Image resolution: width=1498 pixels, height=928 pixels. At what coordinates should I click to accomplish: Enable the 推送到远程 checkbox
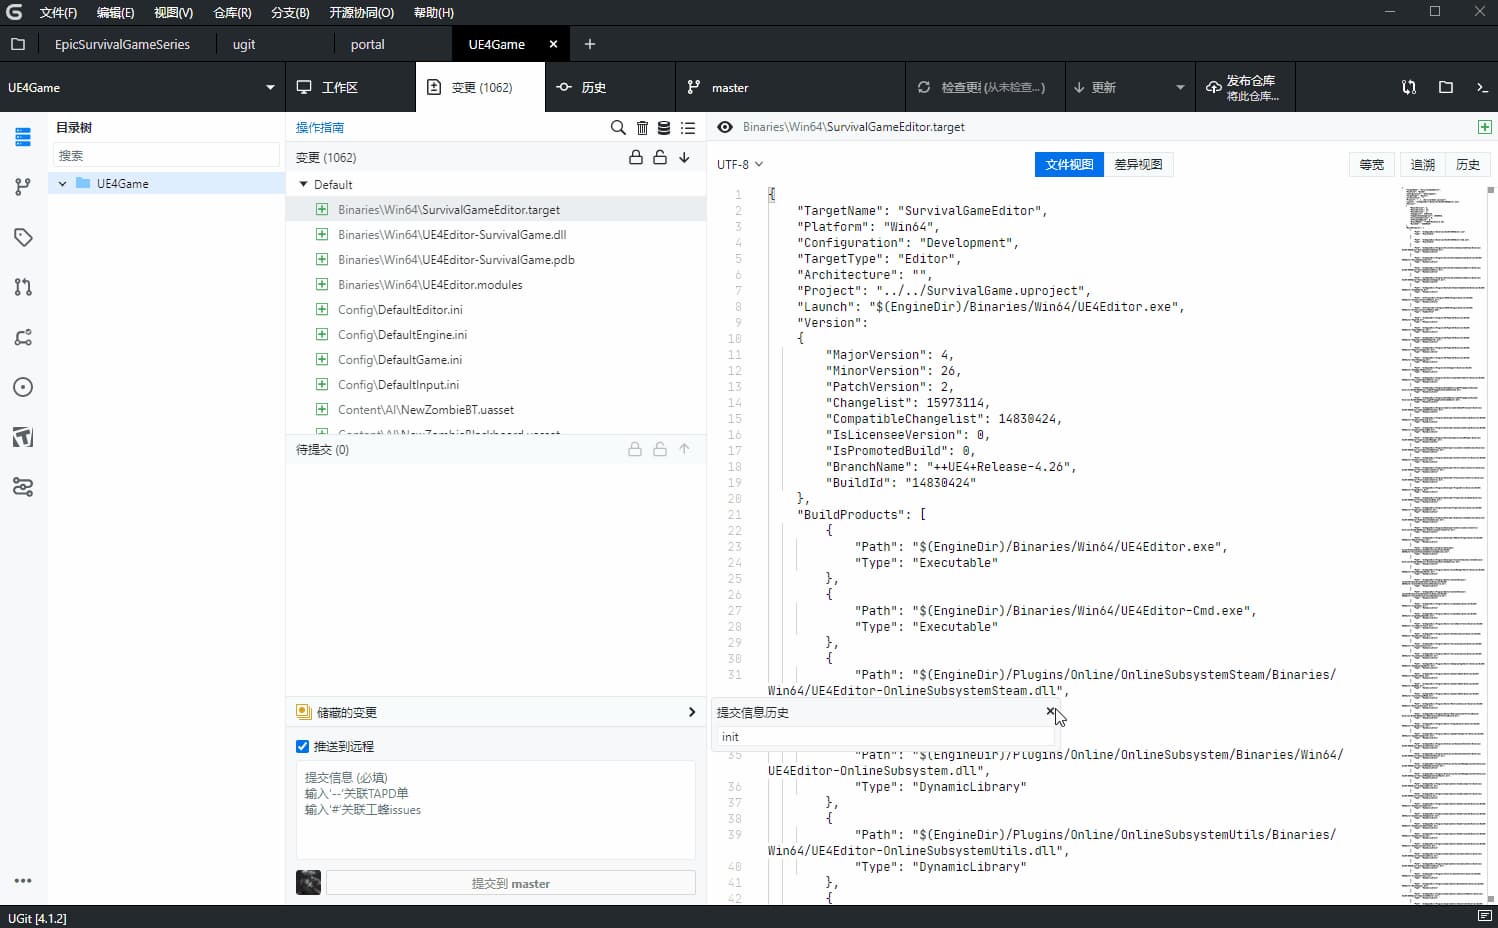point(302,746)
